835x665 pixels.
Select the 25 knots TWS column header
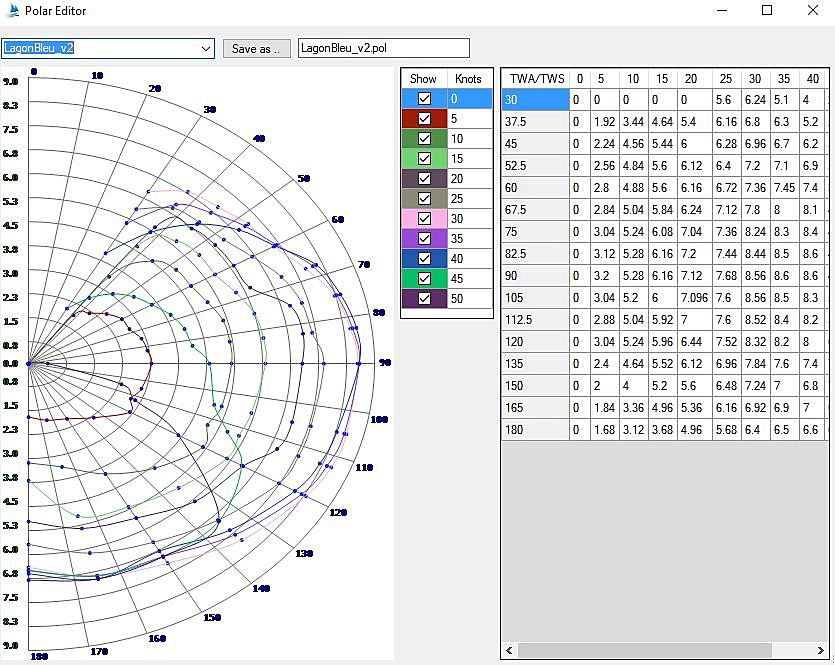coord(726,79)
